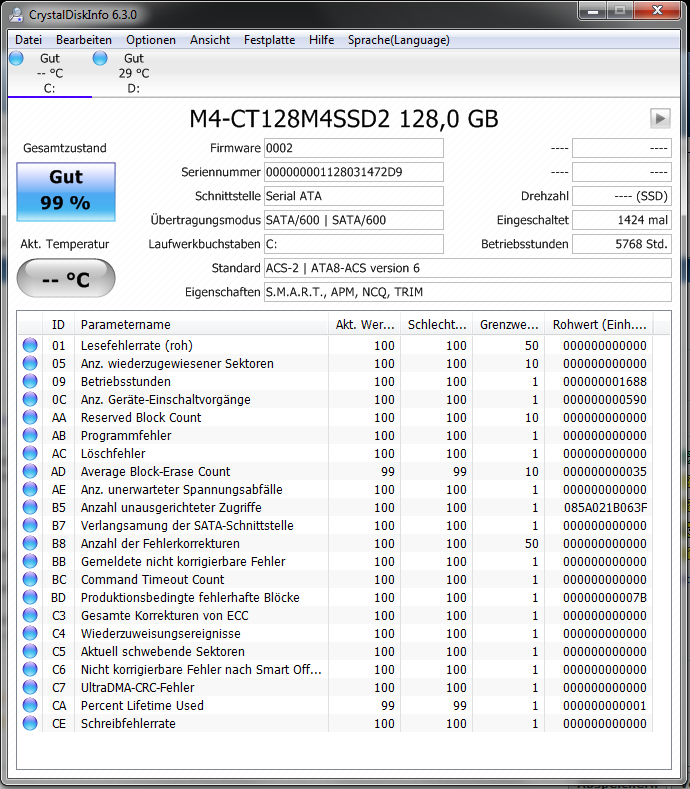Click the Betriebsstunden value 5768 Std.

pyautogui.click(x=622, y=244)
